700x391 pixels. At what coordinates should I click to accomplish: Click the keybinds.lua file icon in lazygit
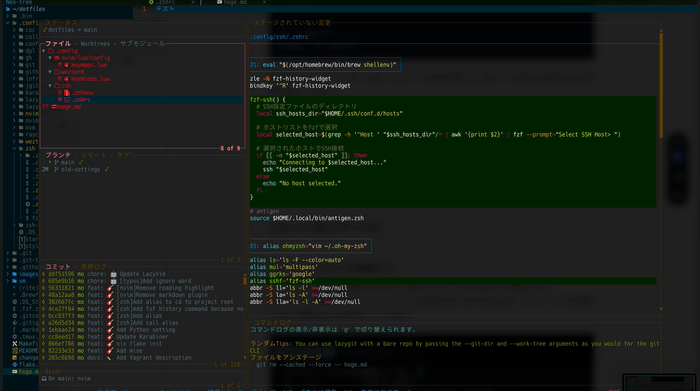point(66,79)
